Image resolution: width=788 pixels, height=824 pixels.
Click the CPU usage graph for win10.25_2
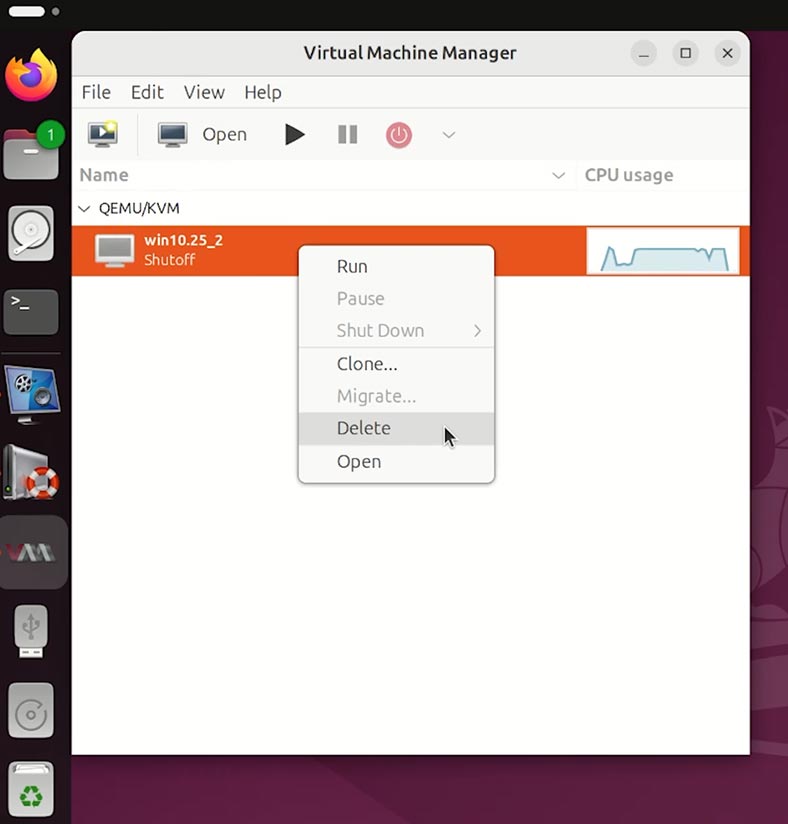pyautogui.click(x=663, y=251)
